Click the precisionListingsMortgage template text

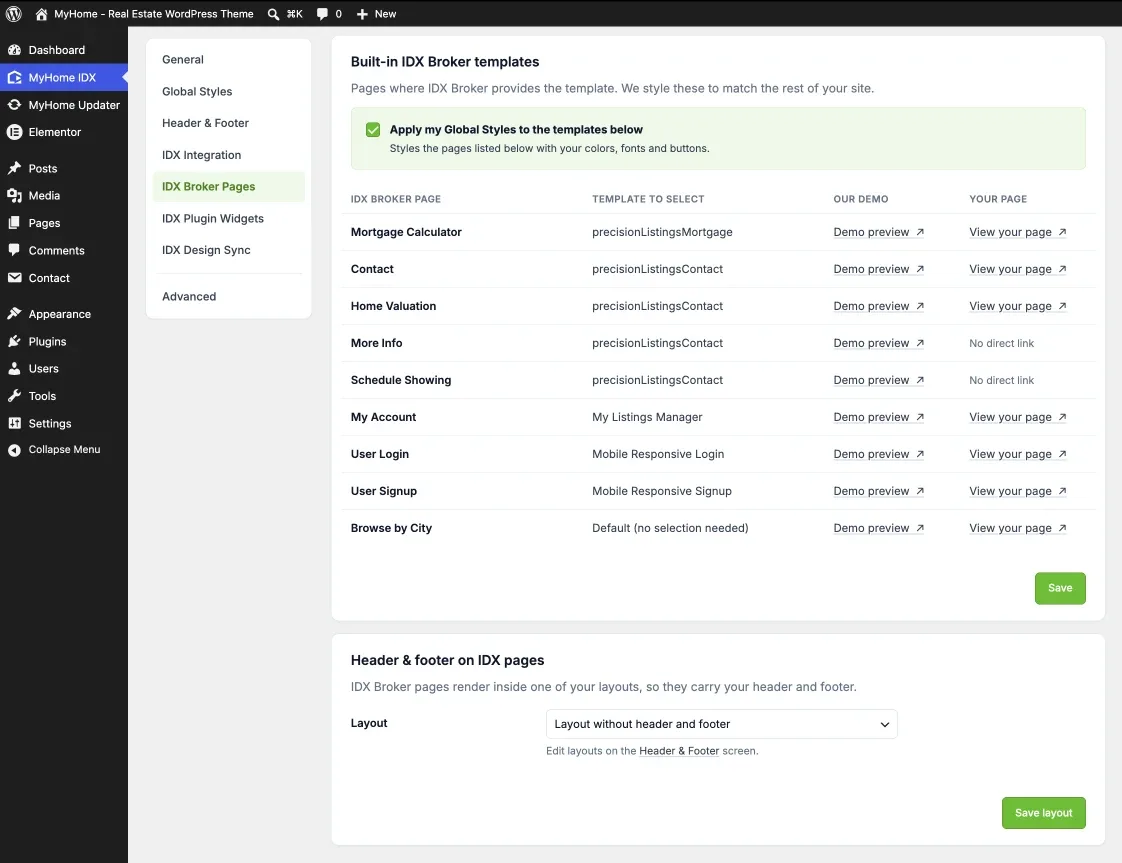coord(662,232)
